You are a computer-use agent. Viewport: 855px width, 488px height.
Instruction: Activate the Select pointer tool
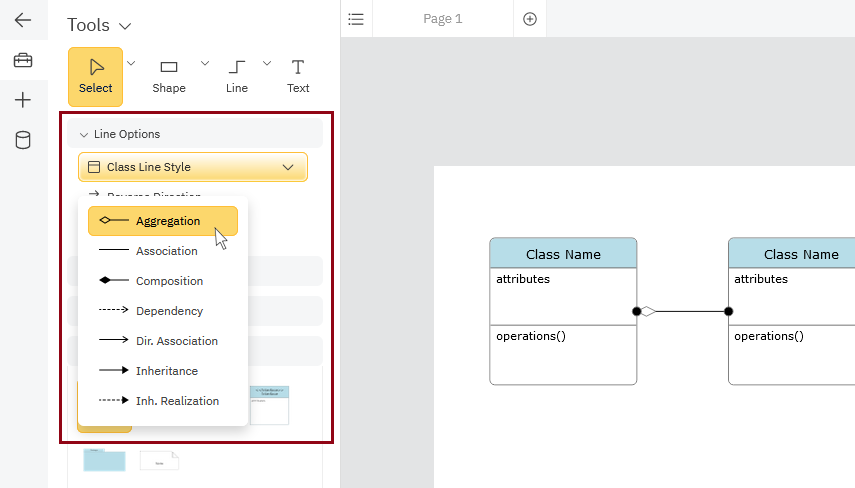tap(96, 76)
